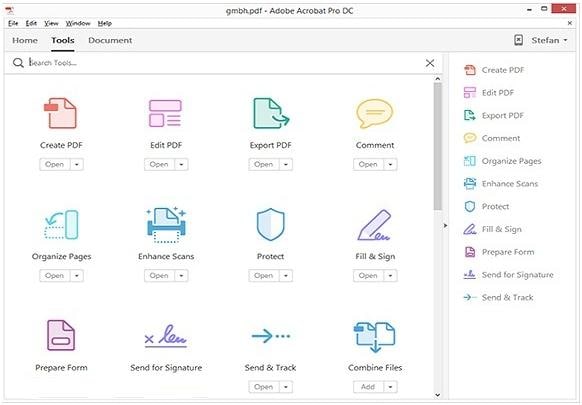Click the large Export PDF tool icon

click(x=271, y=113)
